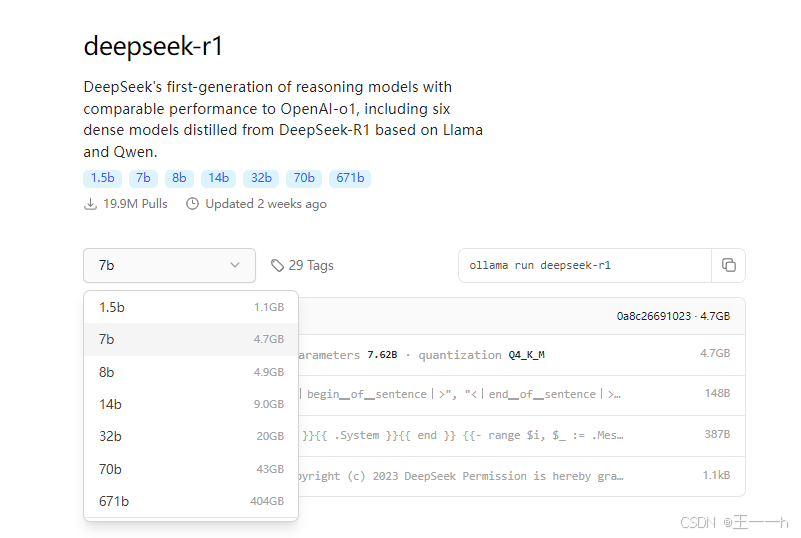Click the 32b blue tag badge
The image size is (801, 538).
[261, 178]
